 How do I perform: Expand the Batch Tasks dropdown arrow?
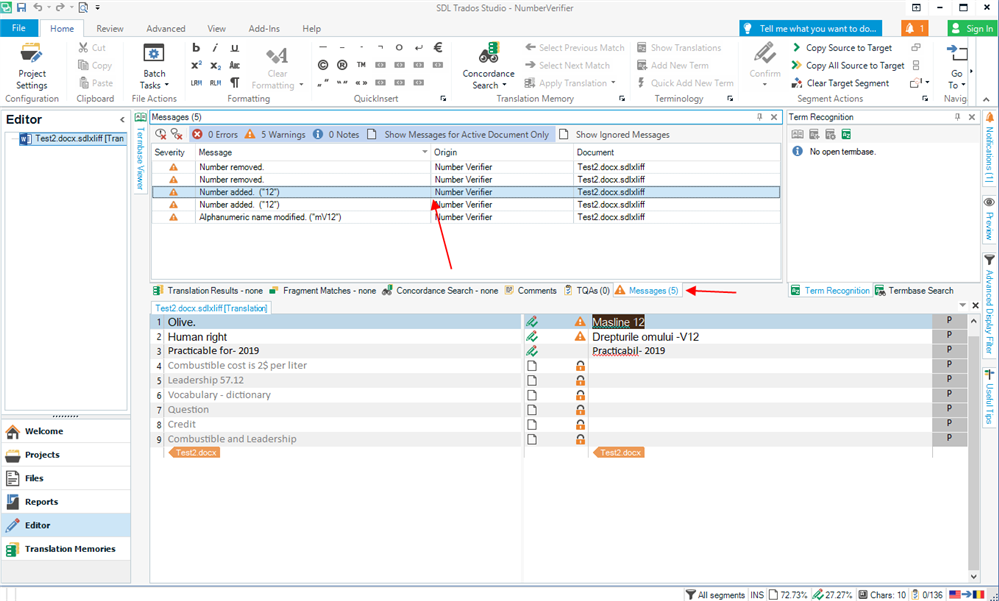coord(167,85)
